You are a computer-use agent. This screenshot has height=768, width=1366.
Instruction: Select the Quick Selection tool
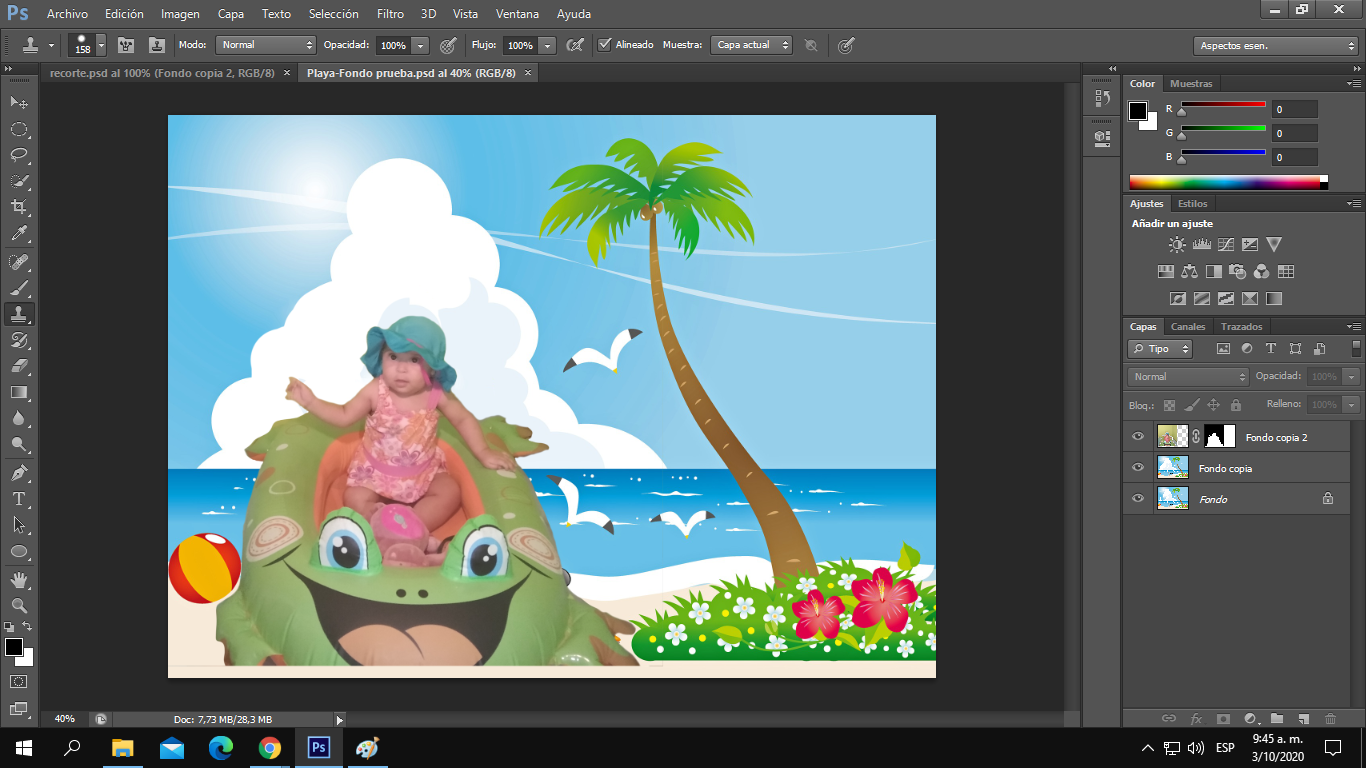click(19, 181)
